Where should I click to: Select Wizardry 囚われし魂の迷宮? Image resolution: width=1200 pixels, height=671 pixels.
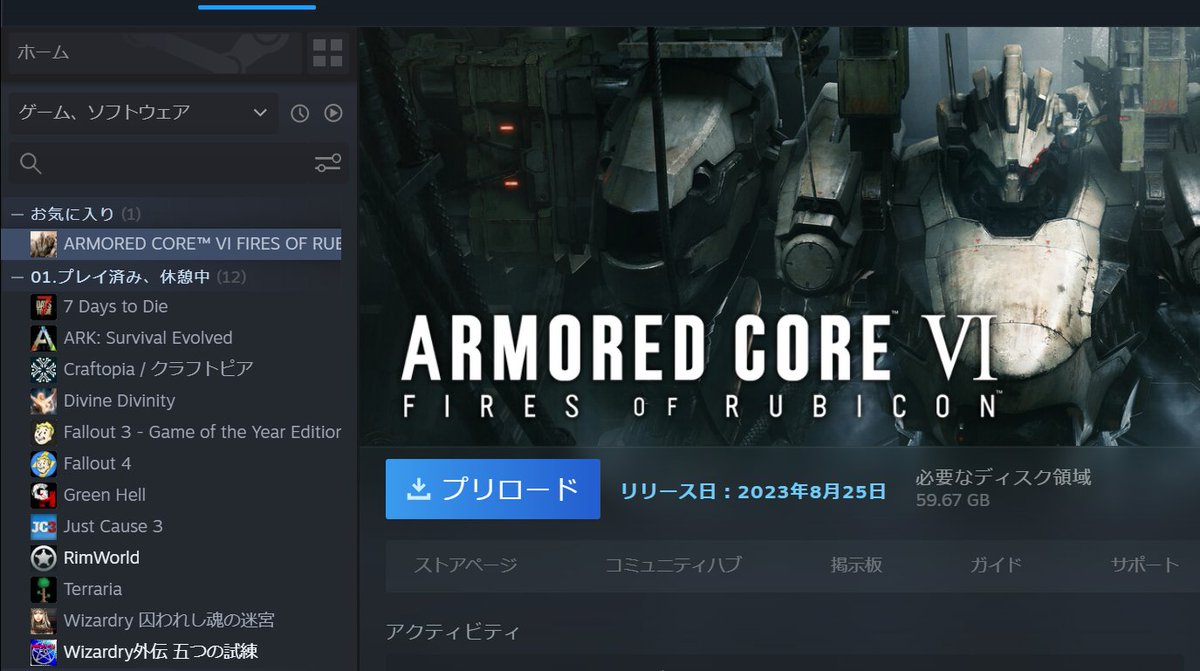pos(171,621)
